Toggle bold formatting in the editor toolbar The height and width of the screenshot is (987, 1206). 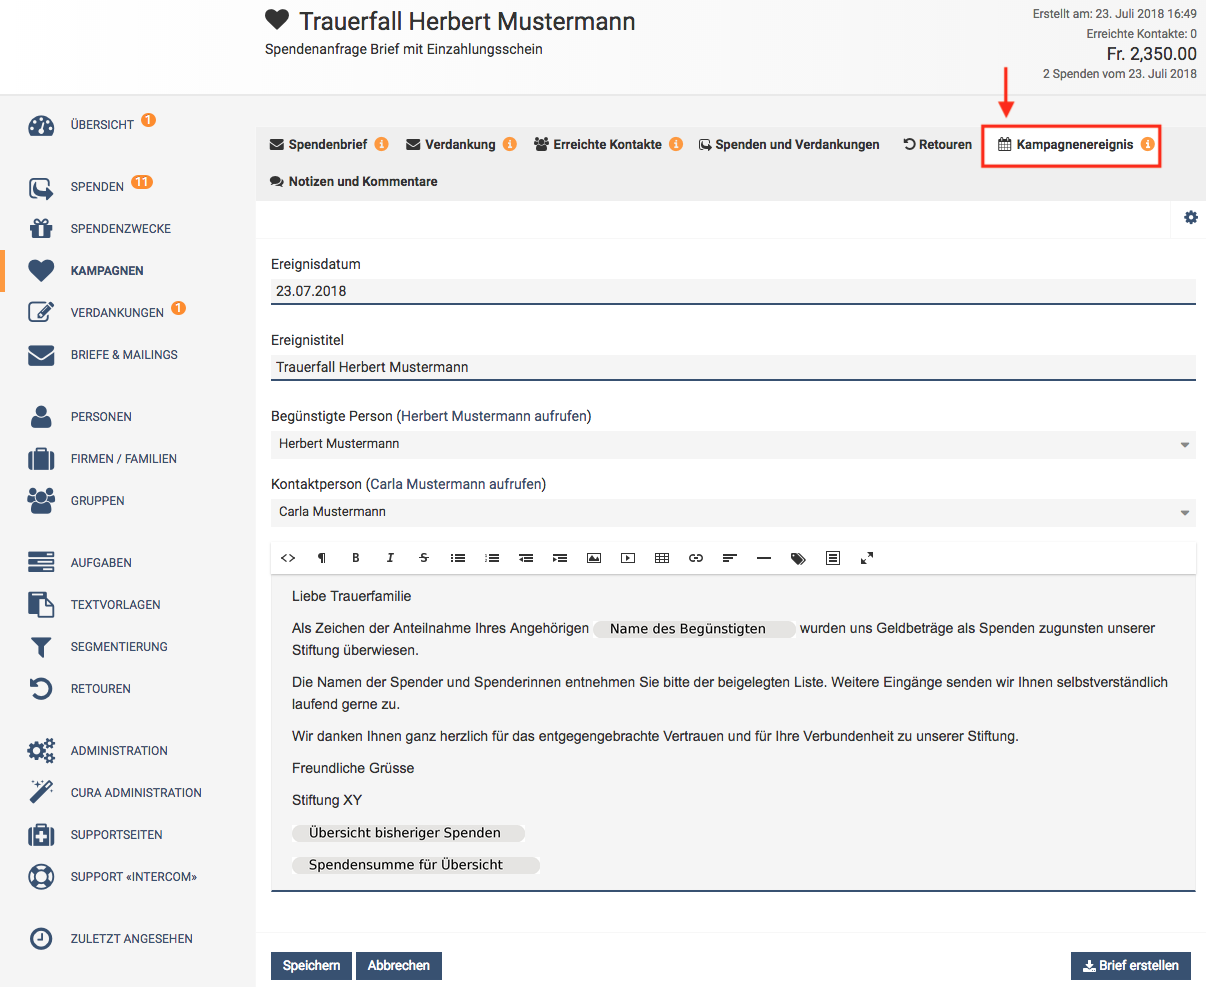356,558
